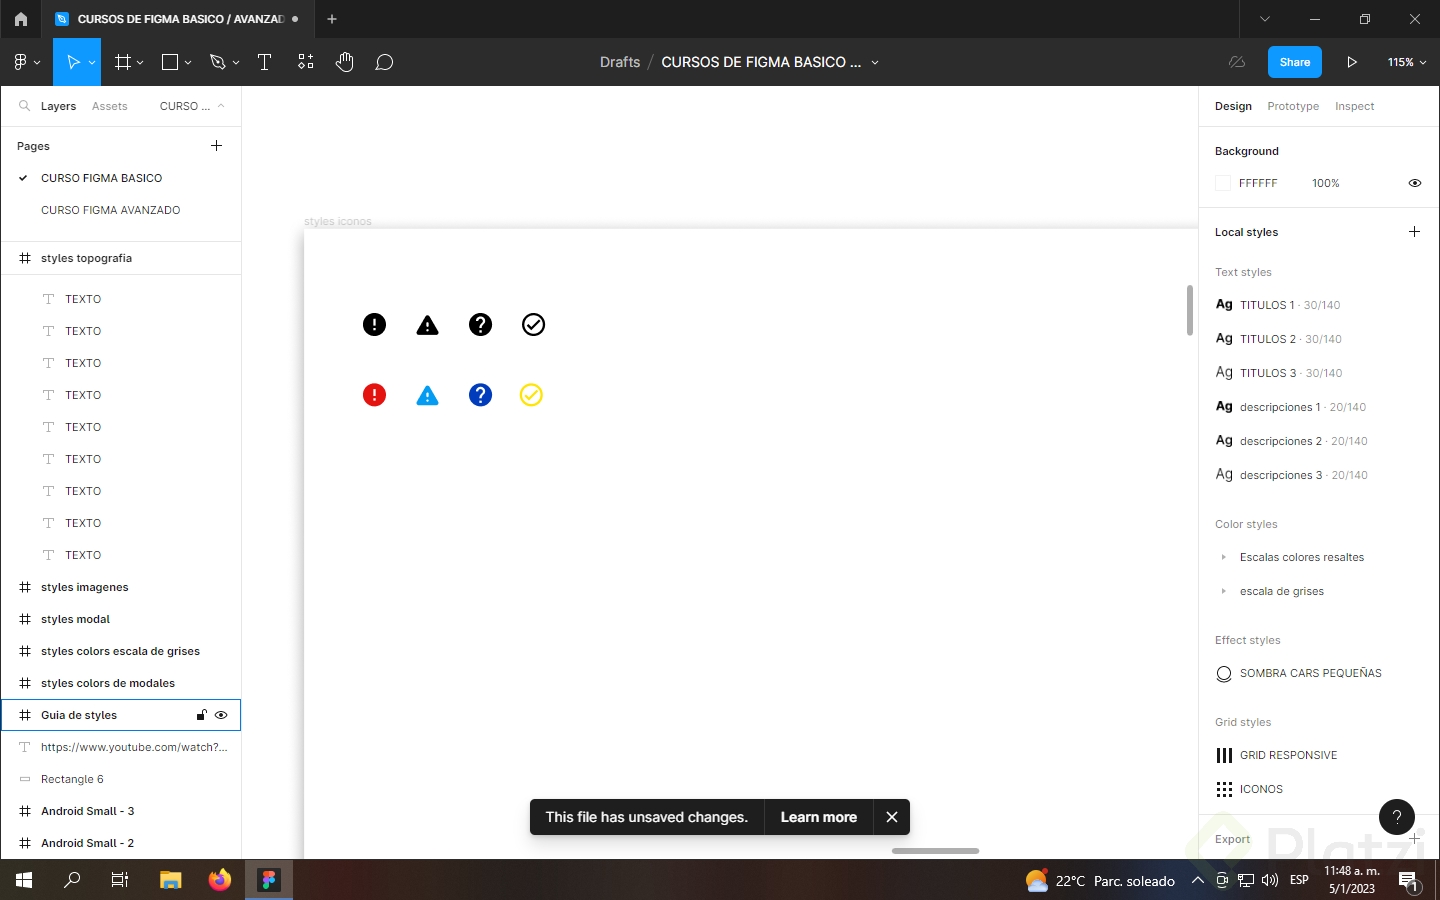Click the home icon in tab bar

(21, 19)
